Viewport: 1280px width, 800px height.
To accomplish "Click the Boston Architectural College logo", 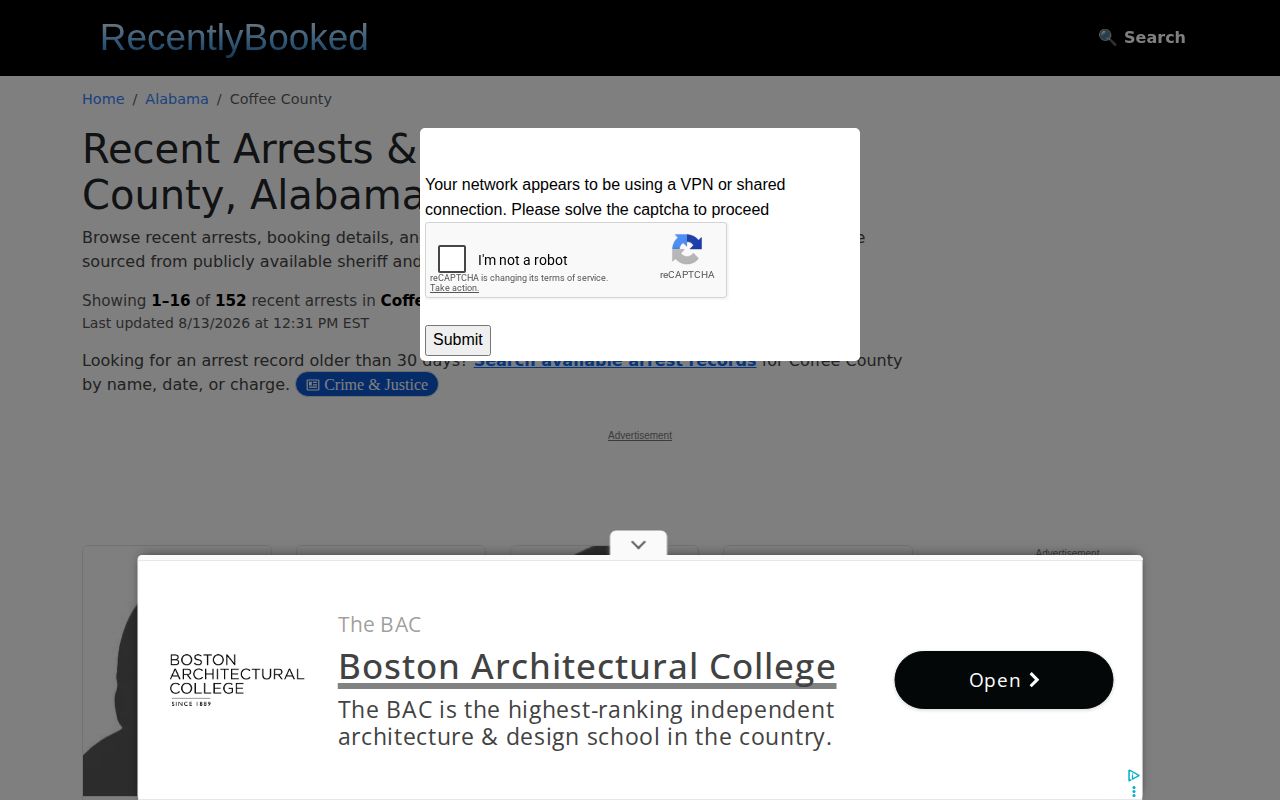I will tap(237, 680).
